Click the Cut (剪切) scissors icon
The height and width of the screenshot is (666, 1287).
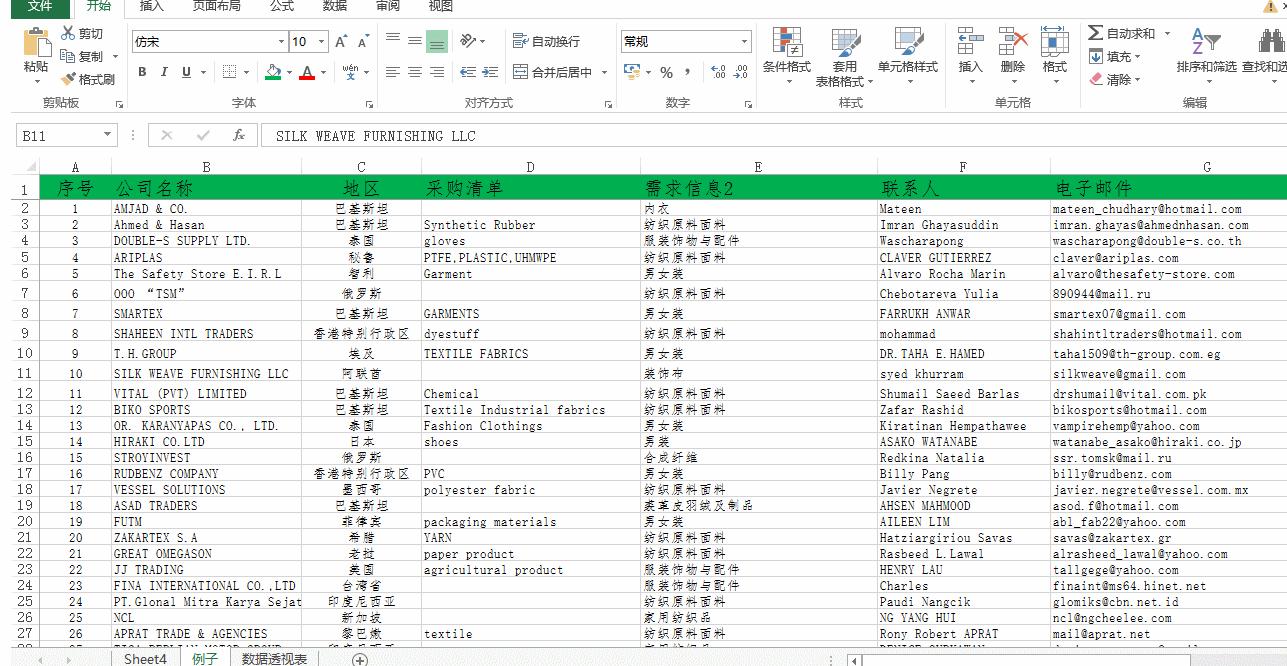click(68, 34)
